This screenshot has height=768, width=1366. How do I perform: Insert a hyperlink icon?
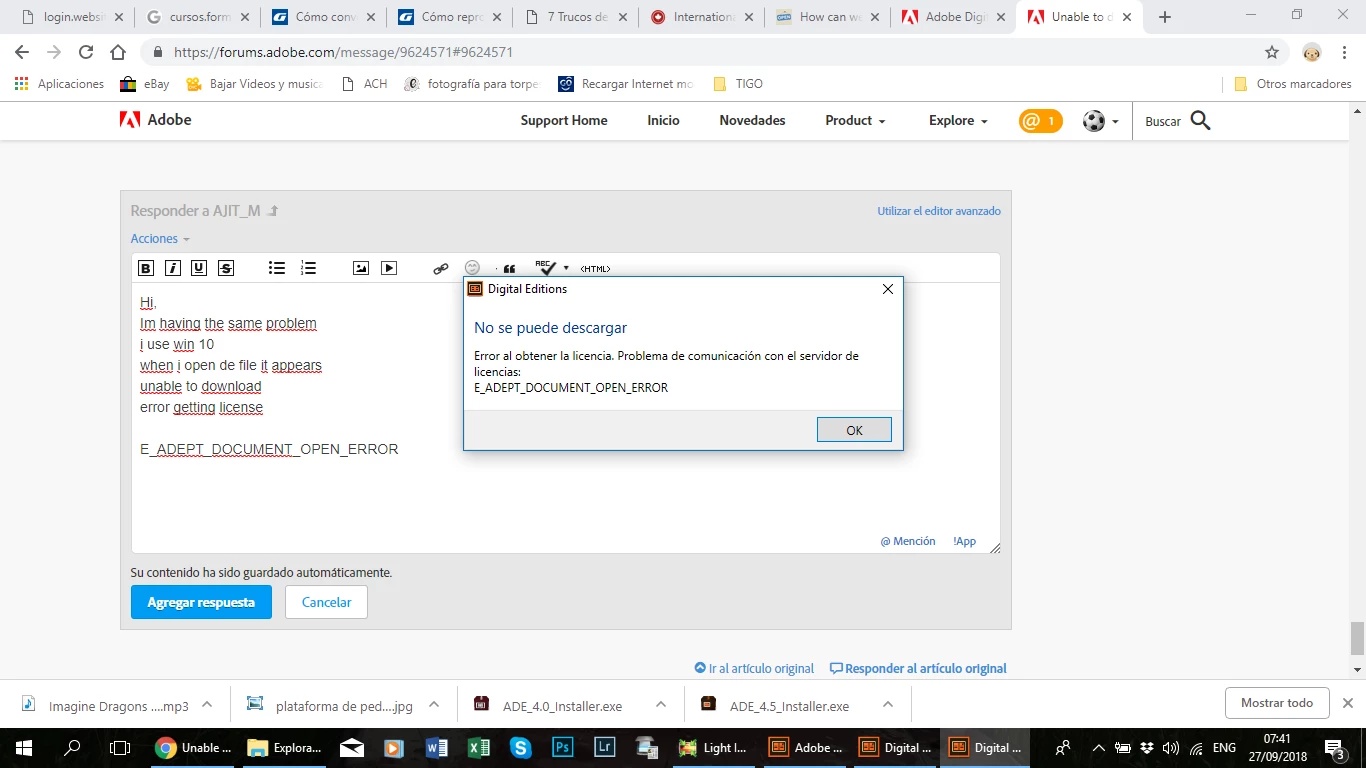pyautogui.click(x=441, y=268)
